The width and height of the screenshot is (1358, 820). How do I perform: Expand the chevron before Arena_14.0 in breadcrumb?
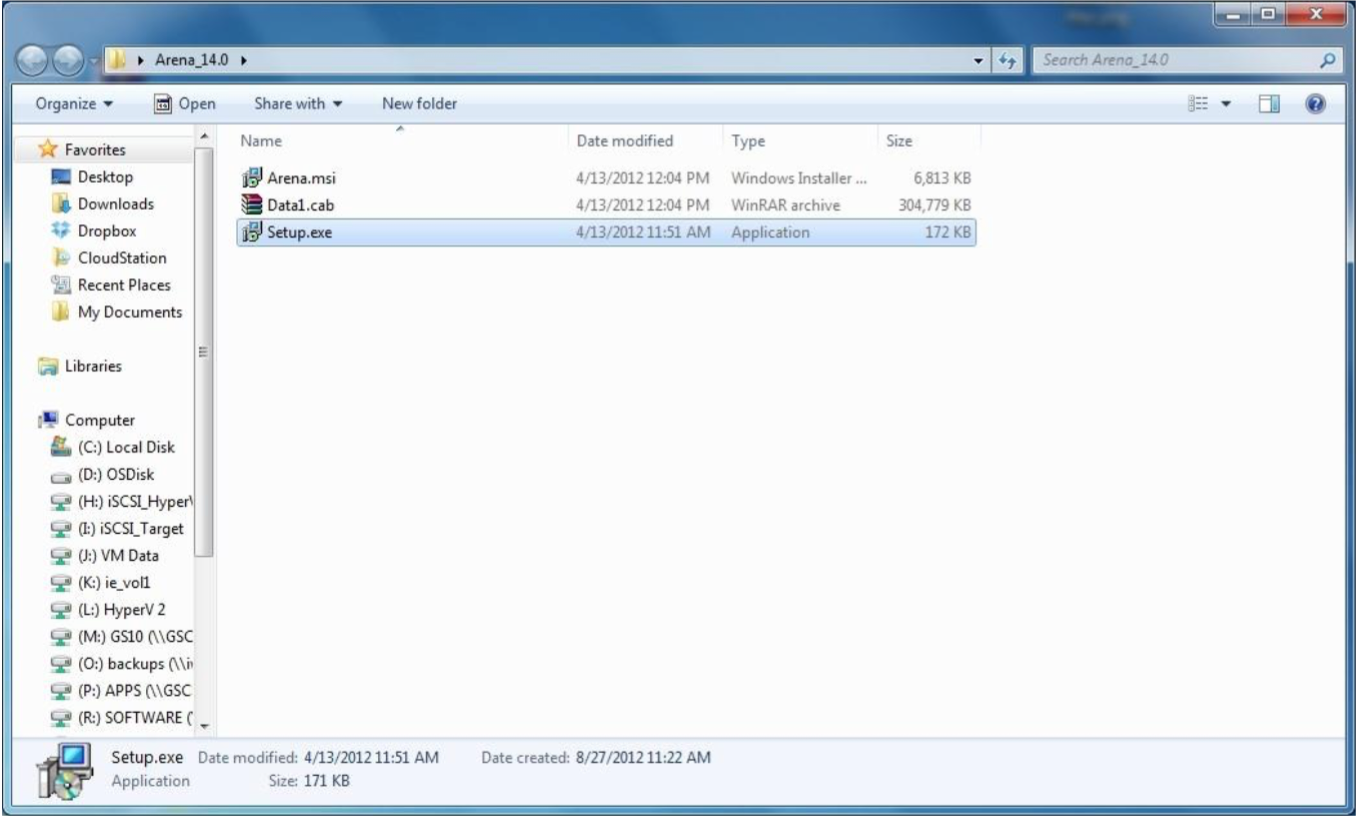143,62
